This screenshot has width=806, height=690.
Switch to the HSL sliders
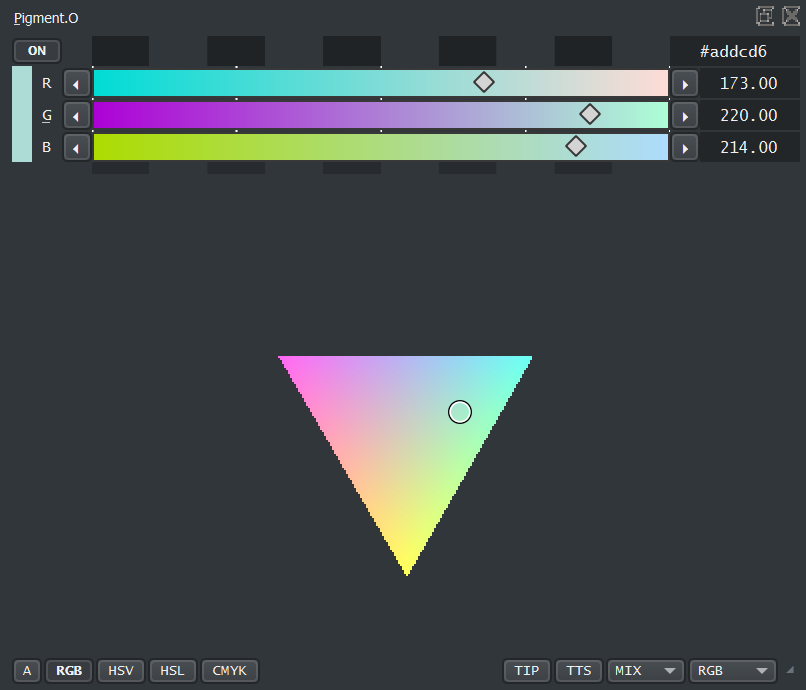[173, 671]
